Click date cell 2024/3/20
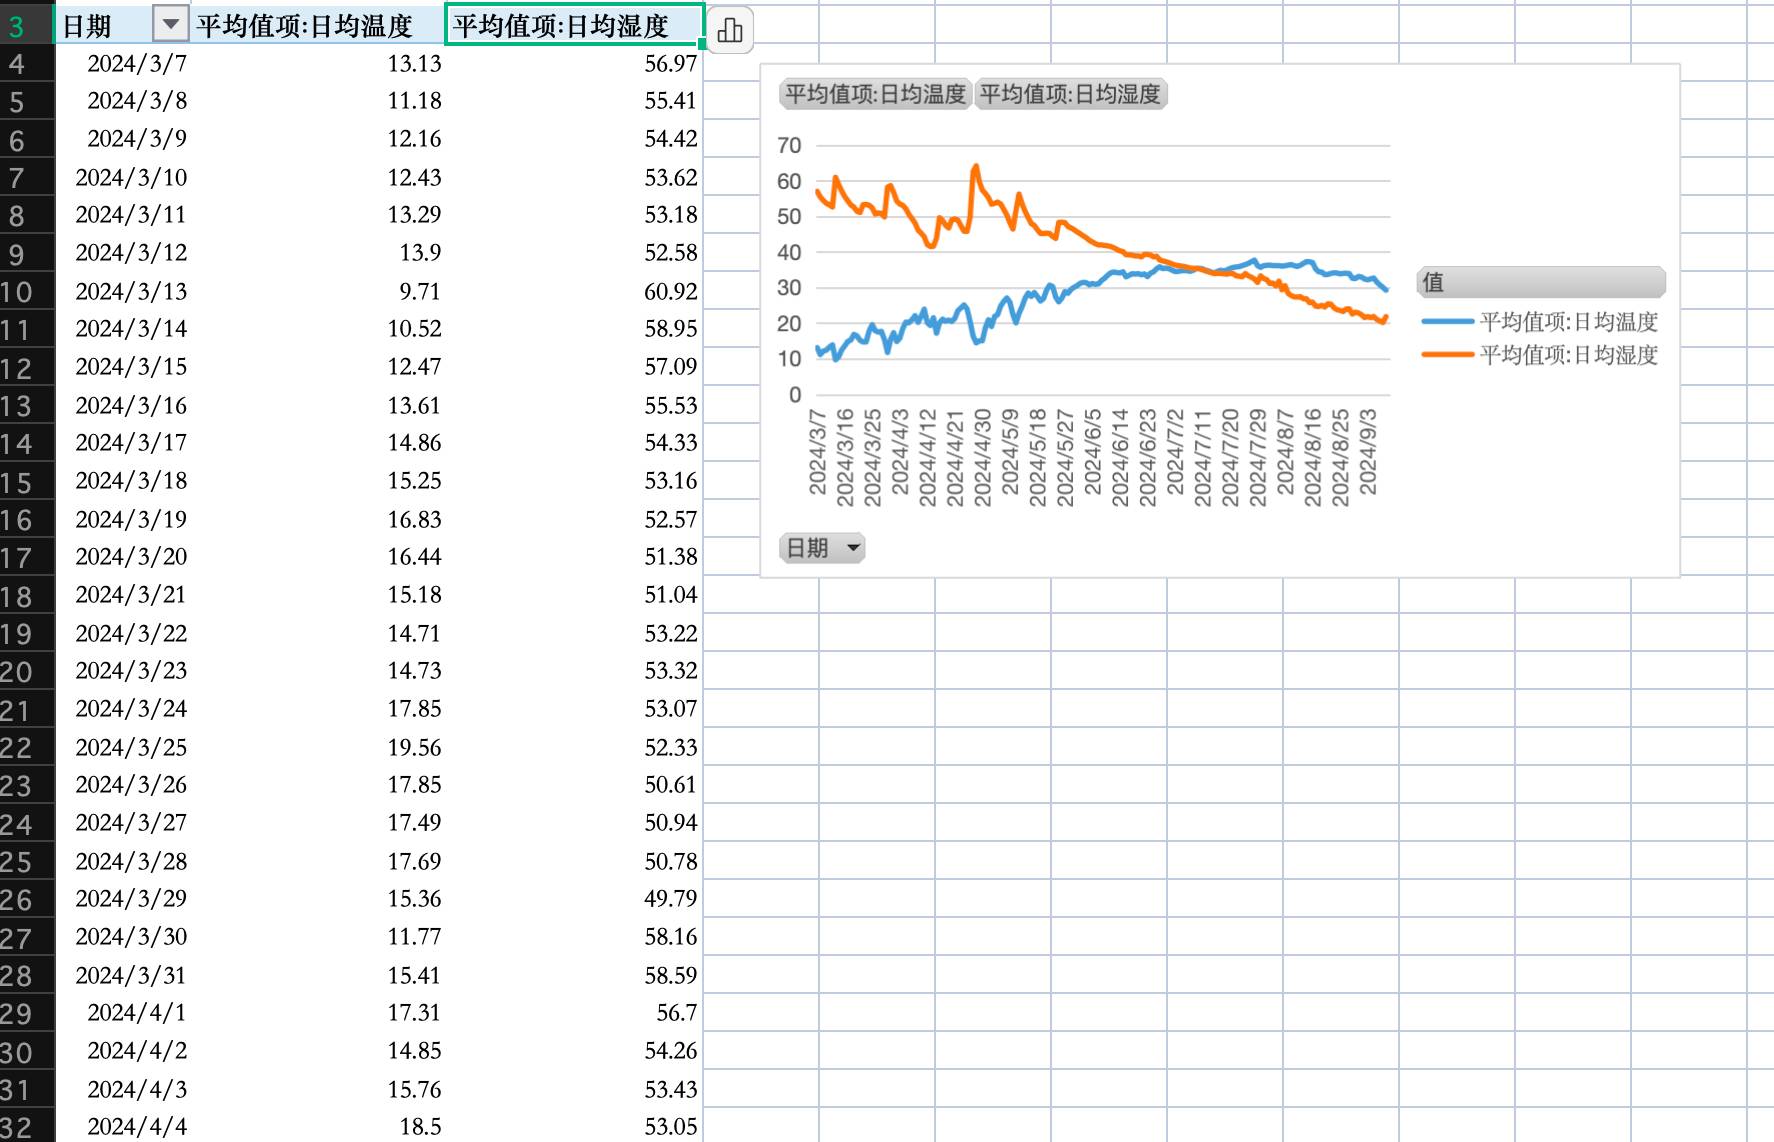This screenshot has height=1142, width=1774. (x=131, y=556)
